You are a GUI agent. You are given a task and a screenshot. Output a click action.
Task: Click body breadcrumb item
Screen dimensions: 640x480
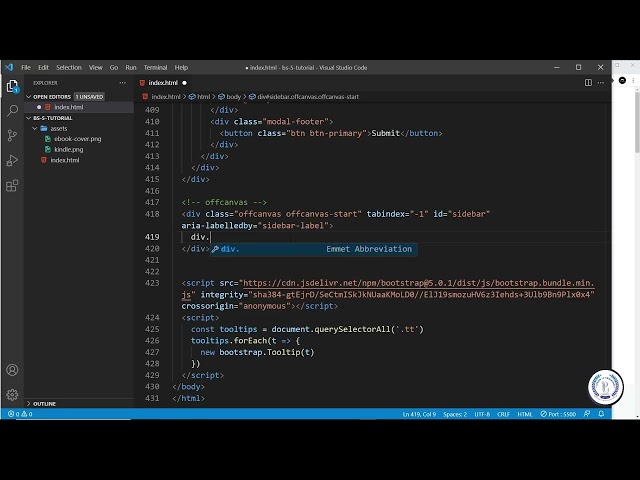233,97
